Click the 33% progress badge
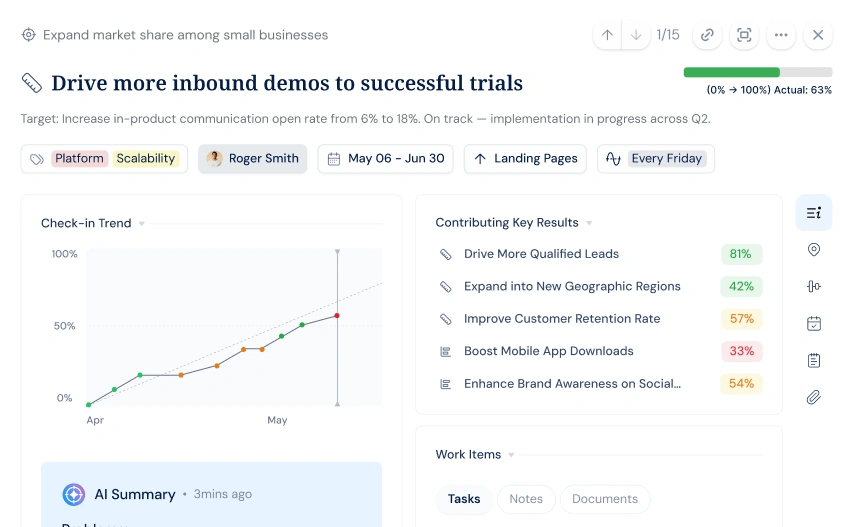Viewport: 853px width, 527px height. [x=741, y=351]
